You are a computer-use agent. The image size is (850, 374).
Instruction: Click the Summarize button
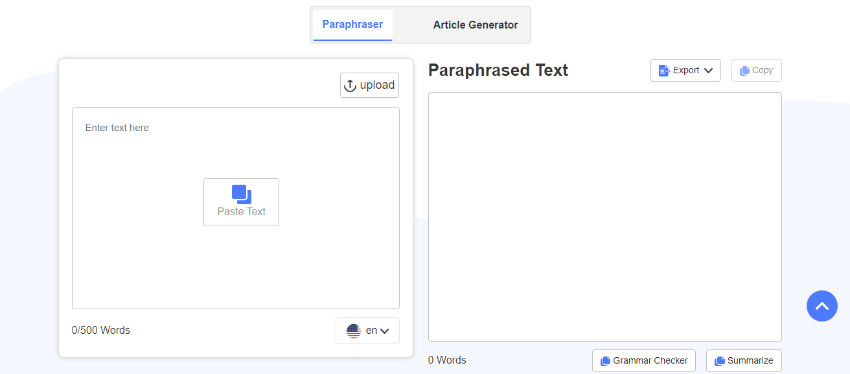pyautogui.click(x=744, y=360)
